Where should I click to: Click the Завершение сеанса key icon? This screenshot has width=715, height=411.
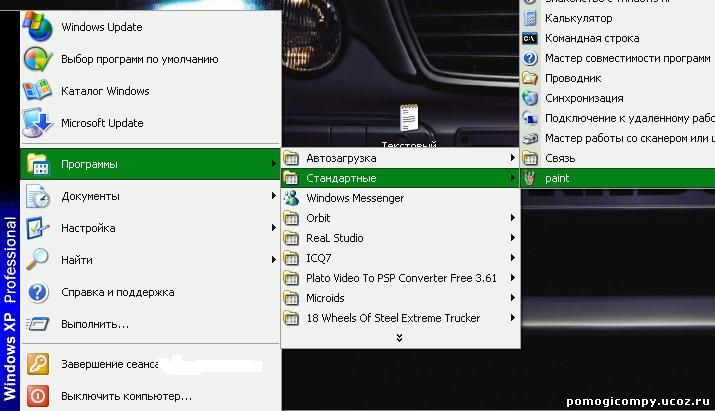point(37,364)
